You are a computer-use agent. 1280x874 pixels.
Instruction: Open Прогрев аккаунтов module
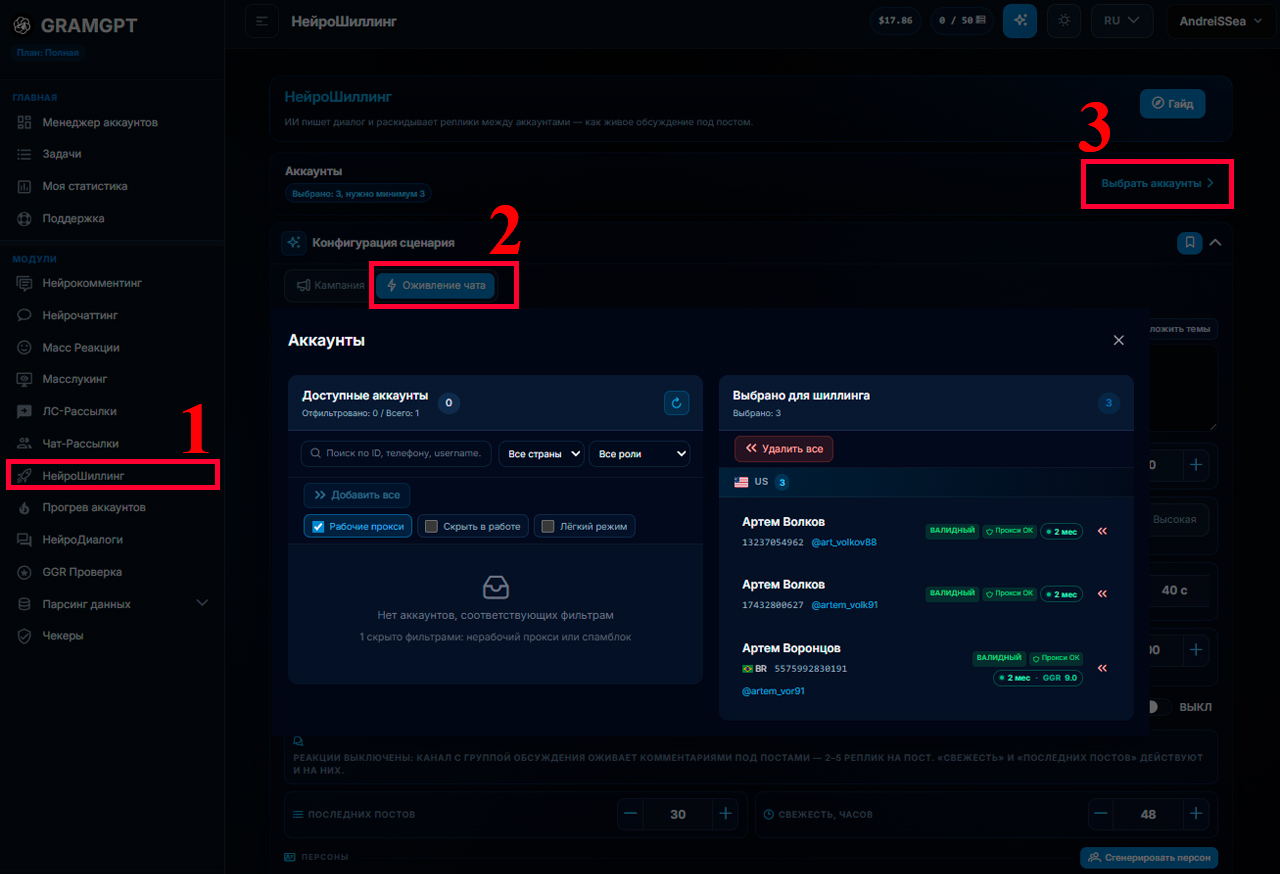[x=94, y=507]
